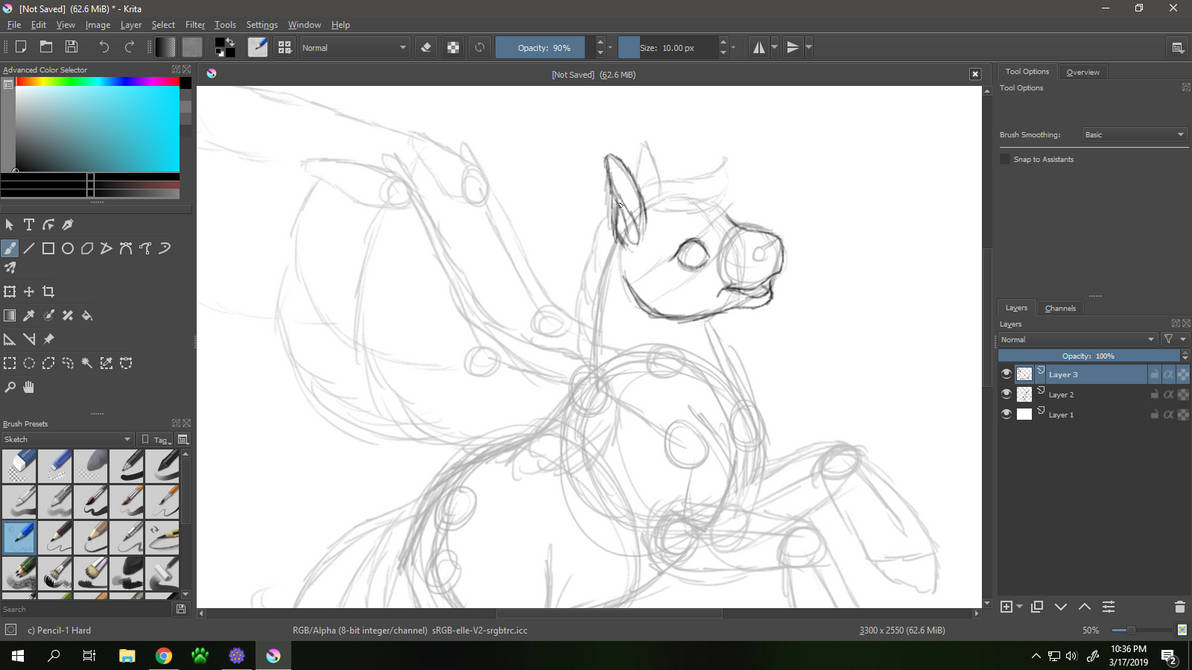
Task: Click the Tag button in Brush Presets
Action: tap(157, 440)
